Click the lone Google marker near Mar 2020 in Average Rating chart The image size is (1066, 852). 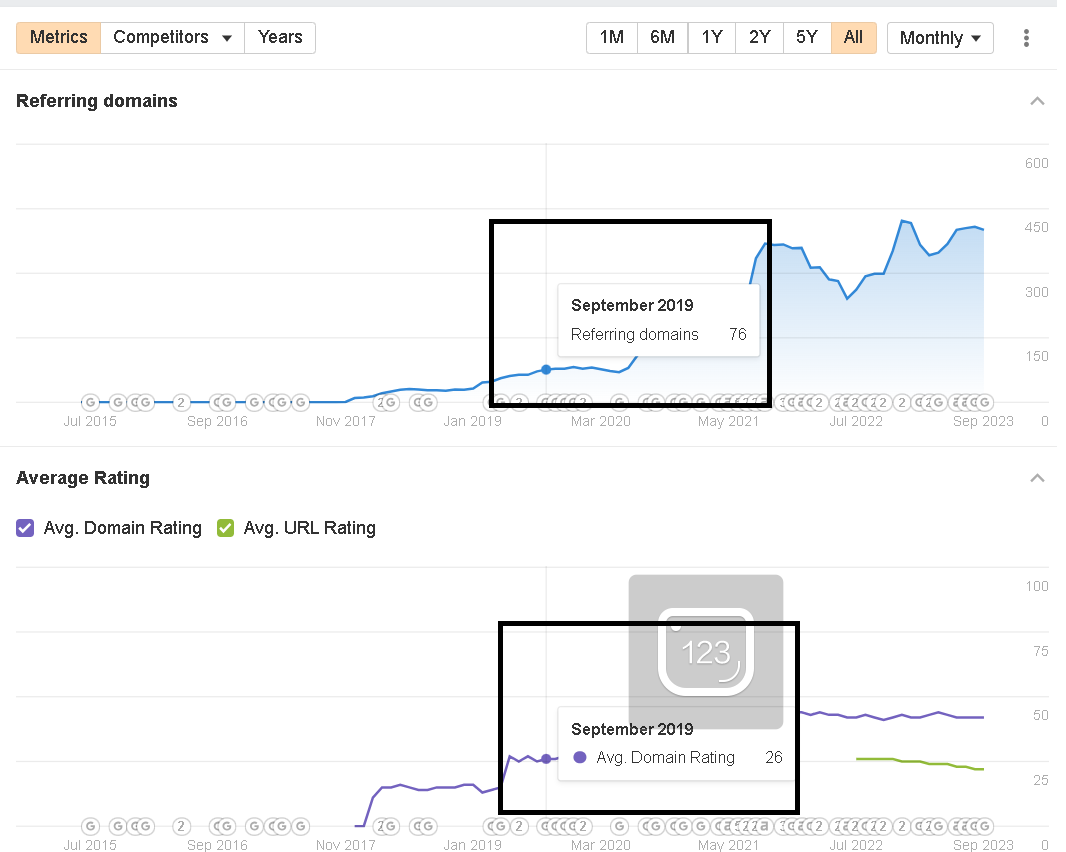(619, 826)
